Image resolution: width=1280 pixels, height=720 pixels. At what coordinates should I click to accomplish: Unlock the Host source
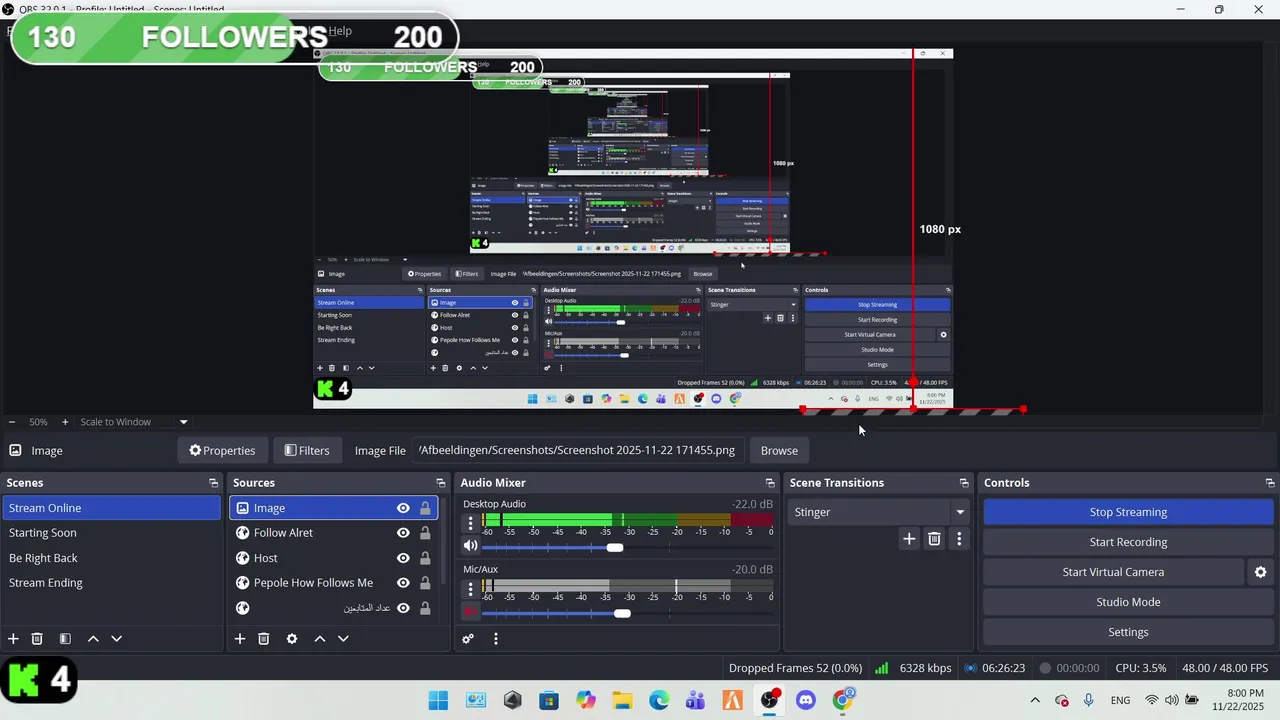coord(425,558)
